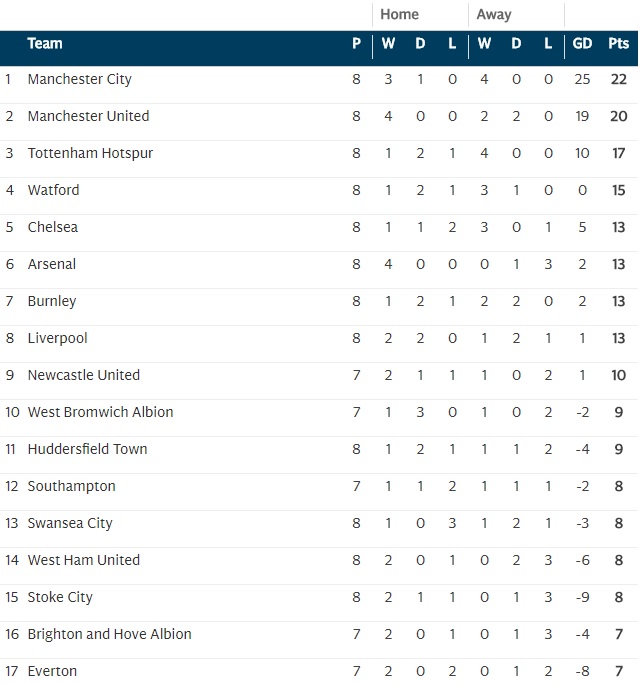Select the Southampton team name

(x=71, y=486)
